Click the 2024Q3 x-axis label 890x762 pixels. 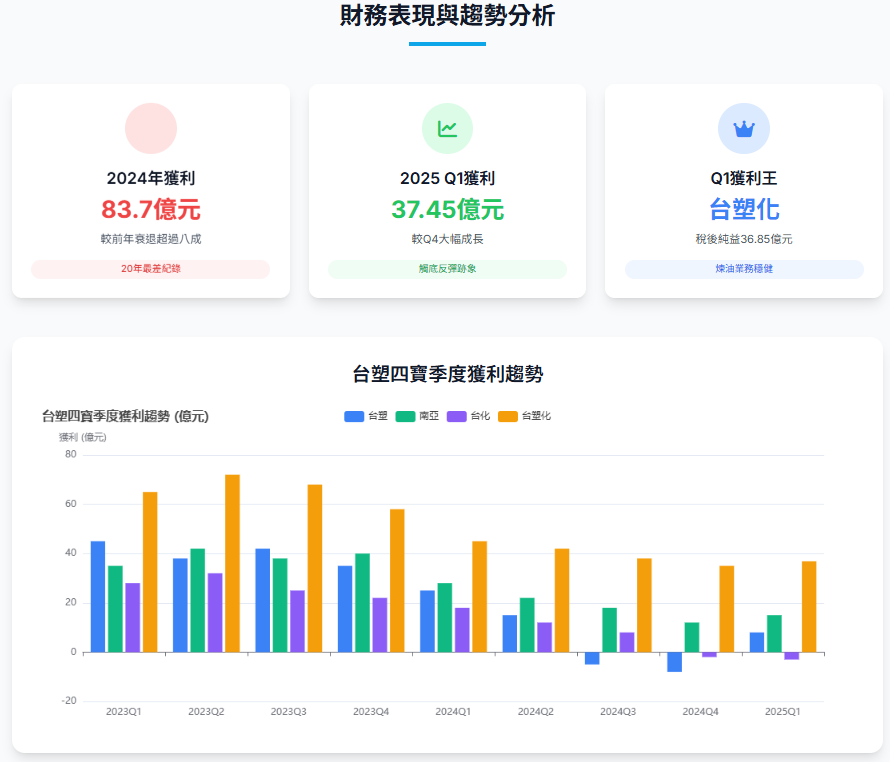click(618, 712)
